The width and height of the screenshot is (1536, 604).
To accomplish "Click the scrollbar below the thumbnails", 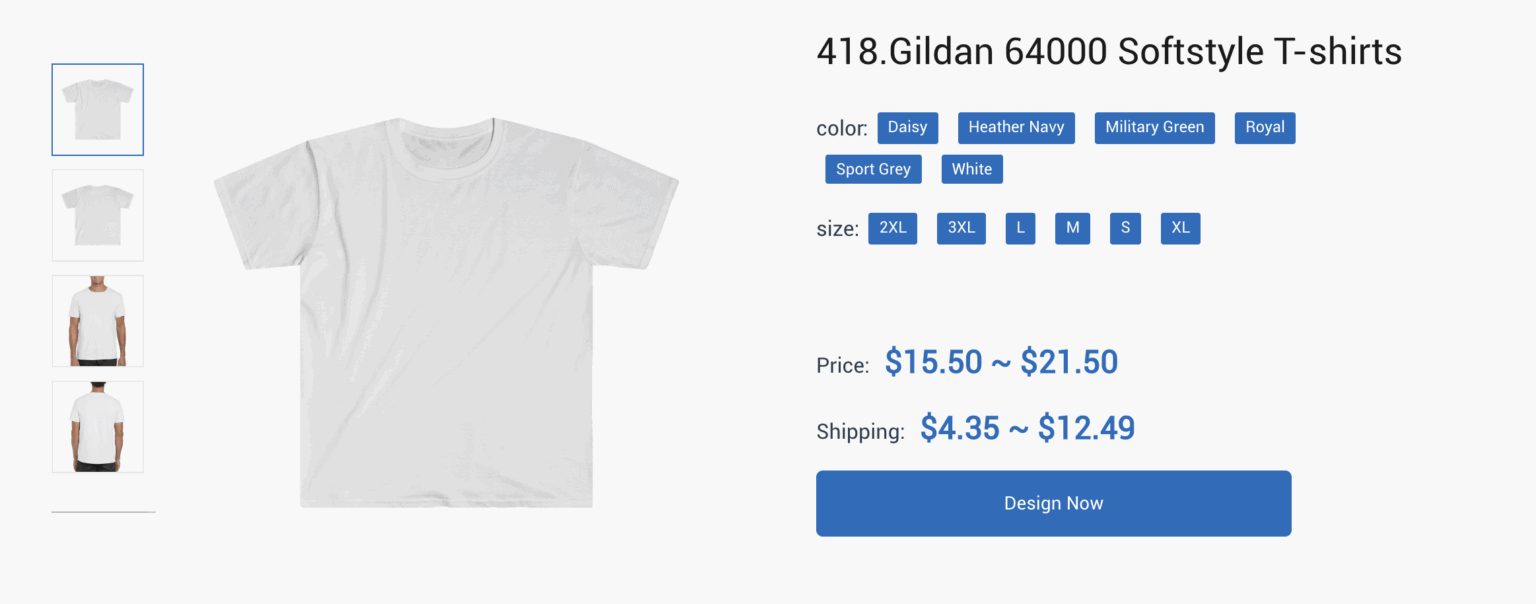I will (x=104, y=512).
